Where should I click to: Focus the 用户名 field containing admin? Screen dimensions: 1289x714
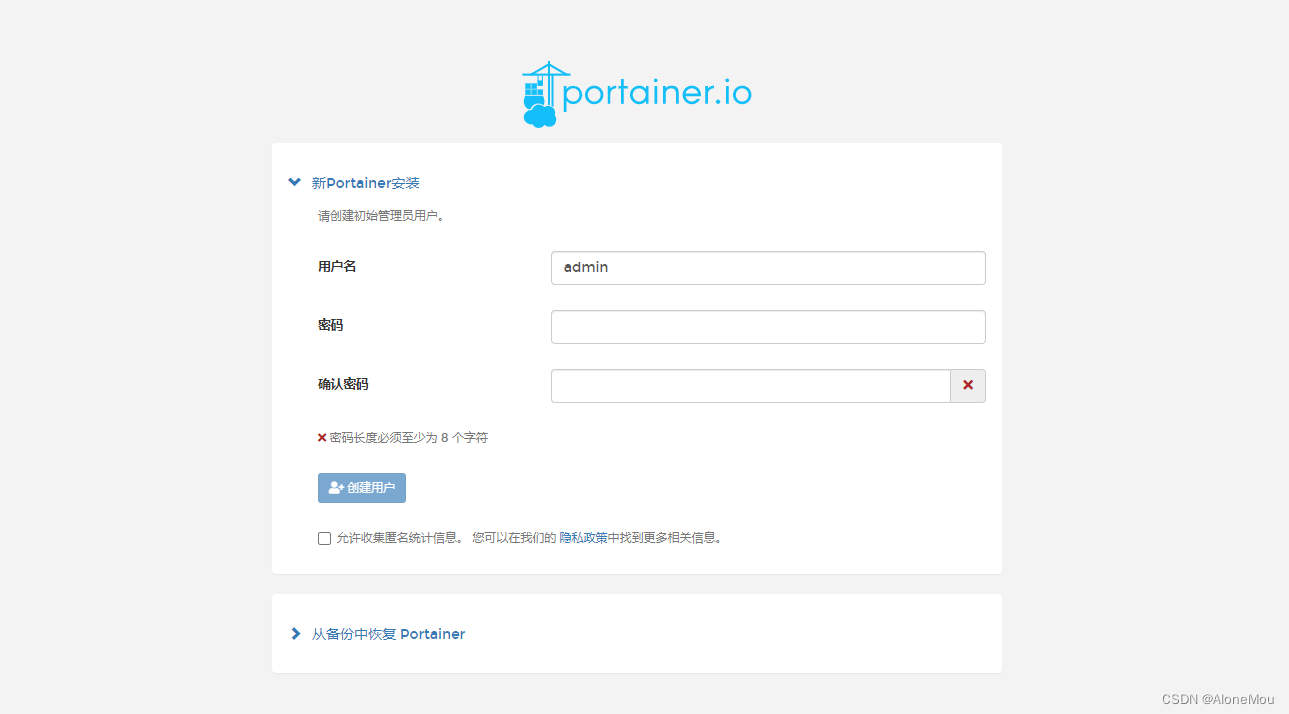(x=767, y=268)
